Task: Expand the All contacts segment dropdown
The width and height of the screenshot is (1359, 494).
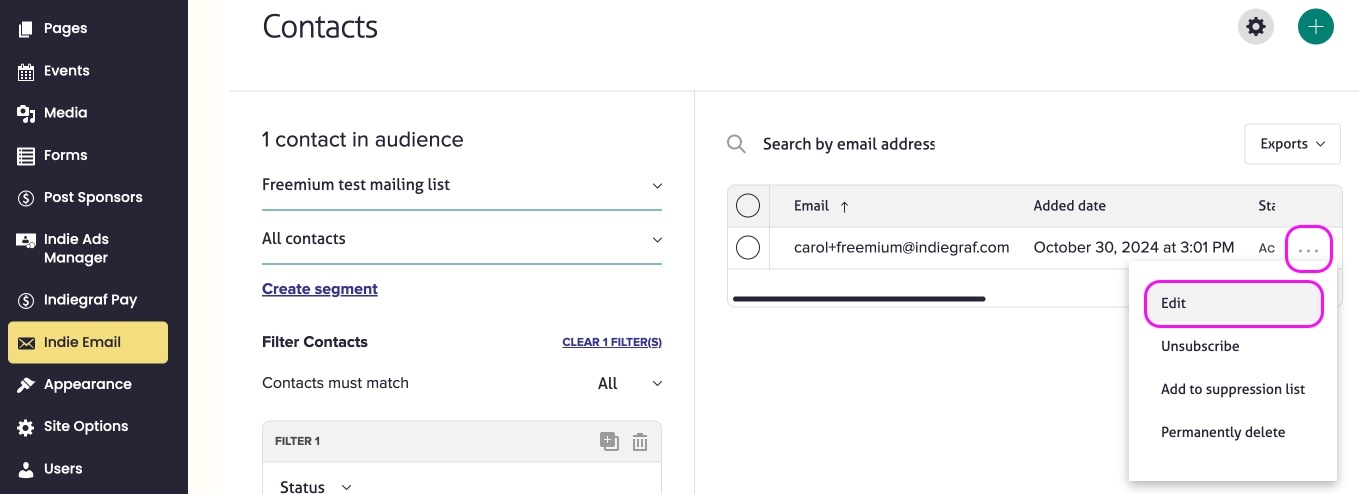Action: point(461,239)
